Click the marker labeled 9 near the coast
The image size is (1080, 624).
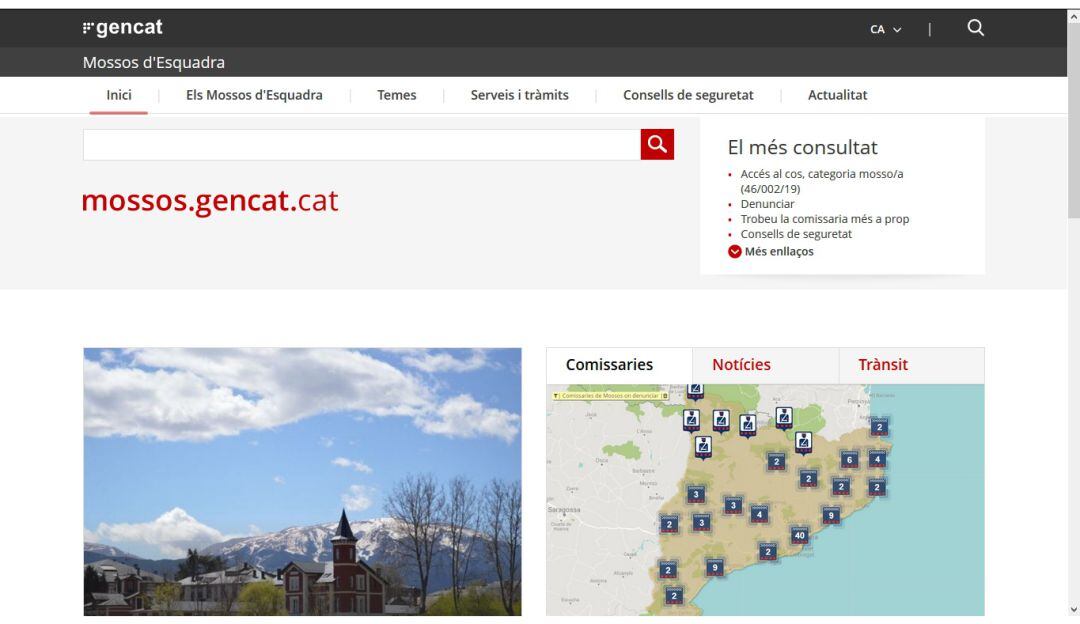[831, 515]
